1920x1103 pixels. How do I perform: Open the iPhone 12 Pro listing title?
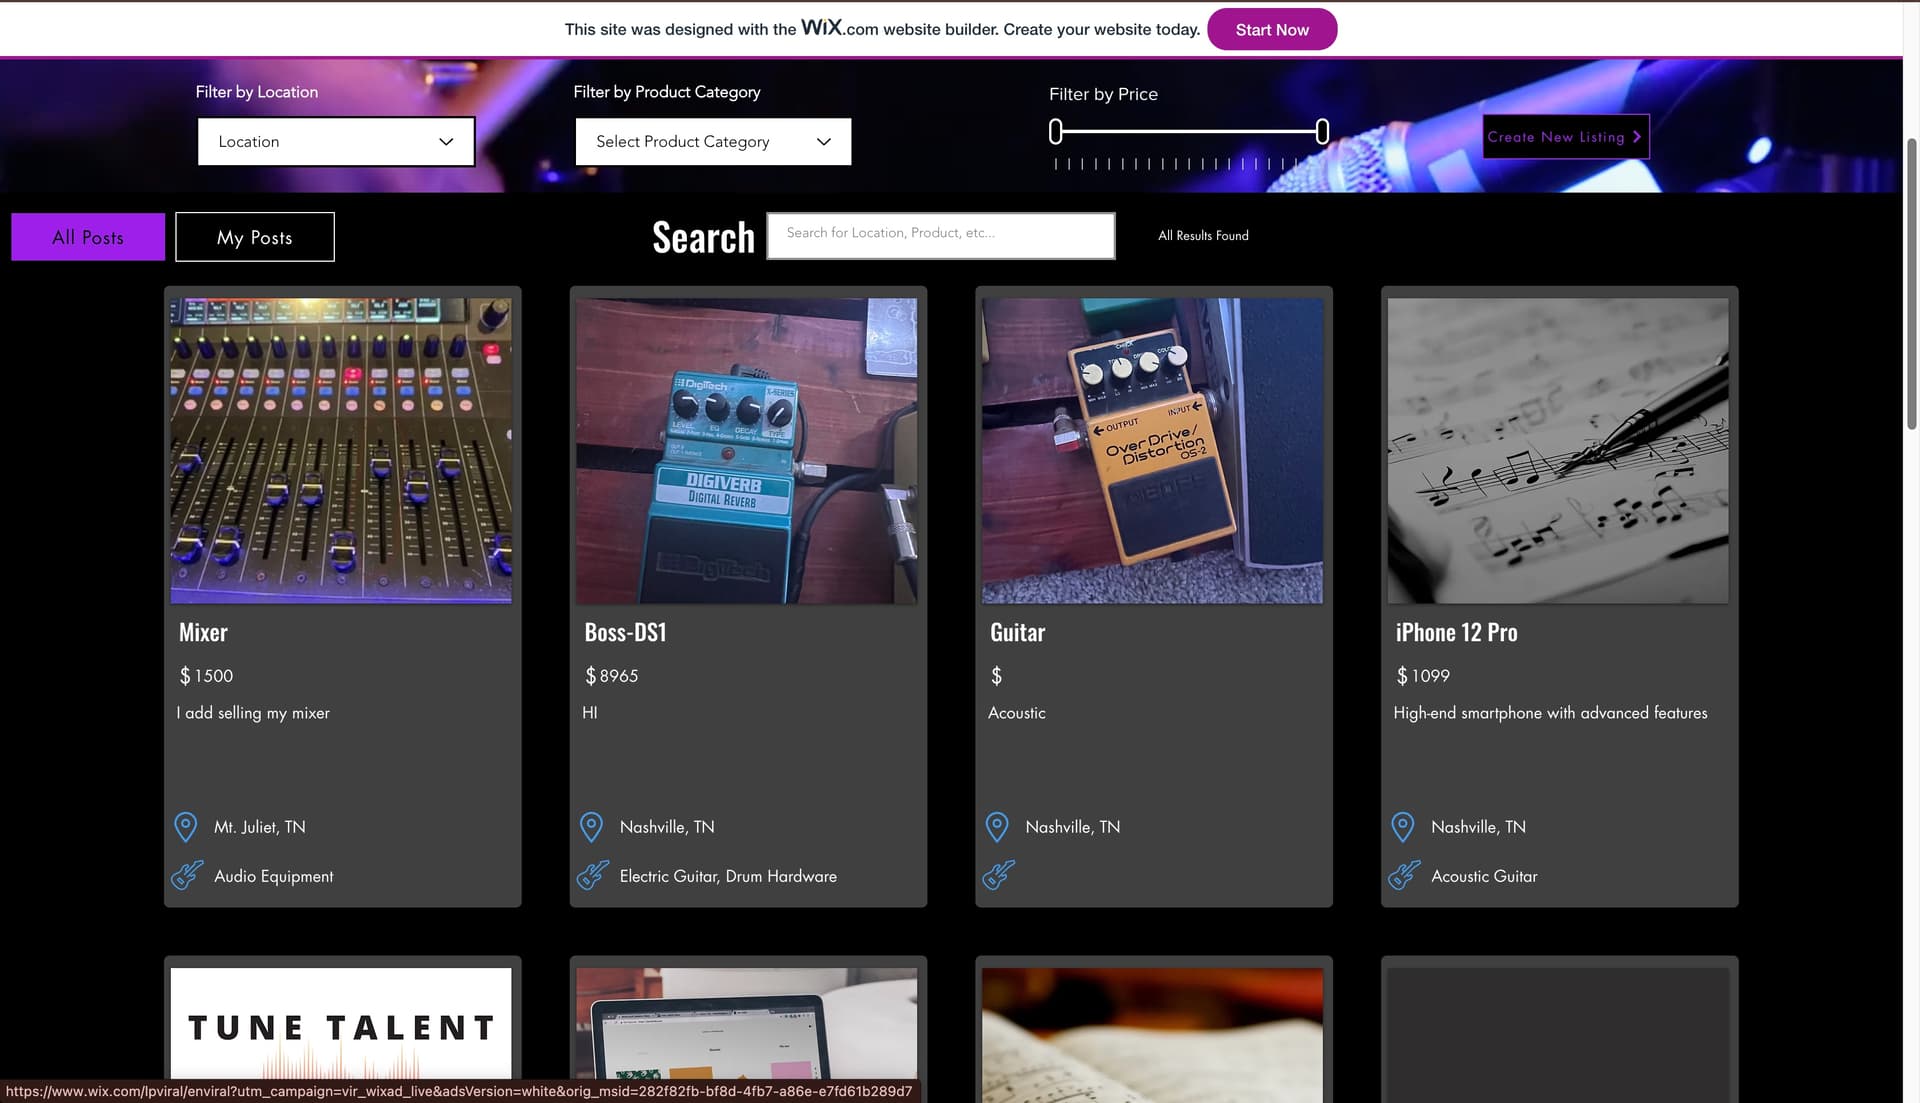coord(1456,632)
